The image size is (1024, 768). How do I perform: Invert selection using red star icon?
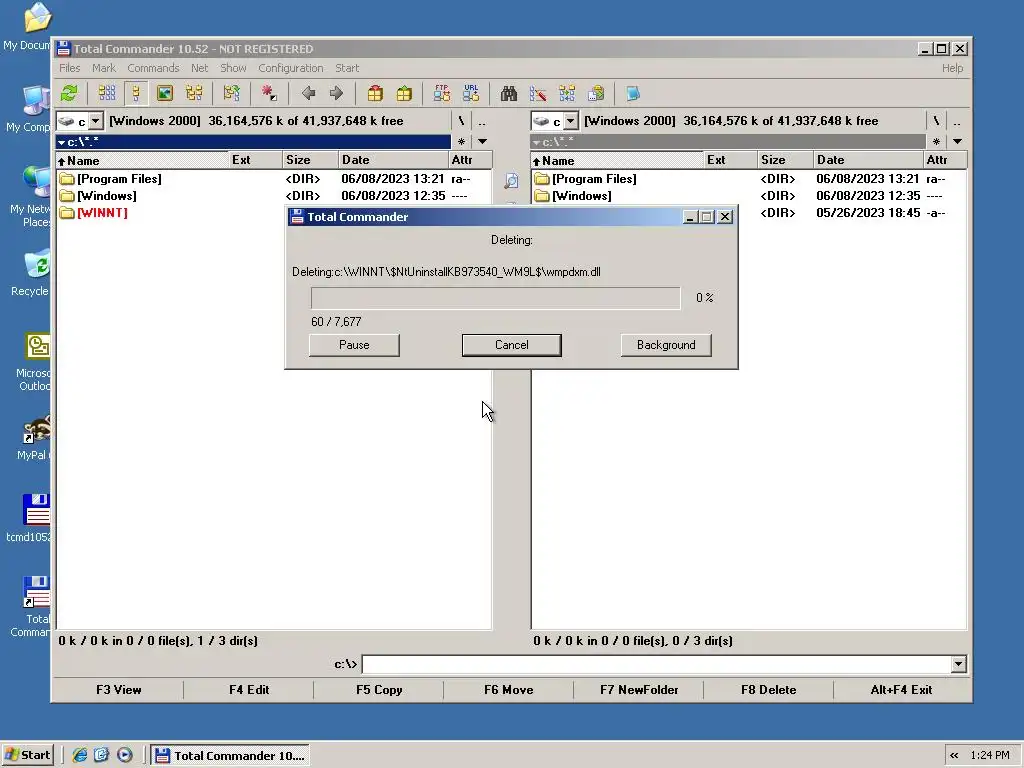pyautogui.click(x=269, y=93)
